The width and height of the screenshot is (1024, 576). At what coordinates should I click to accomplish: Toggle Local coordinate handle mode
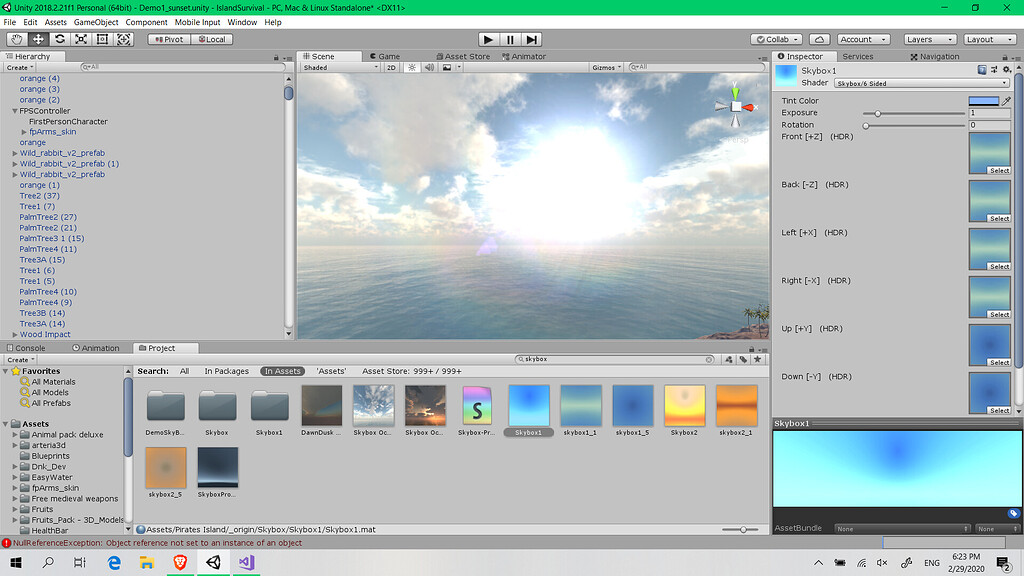coord(211,39)
